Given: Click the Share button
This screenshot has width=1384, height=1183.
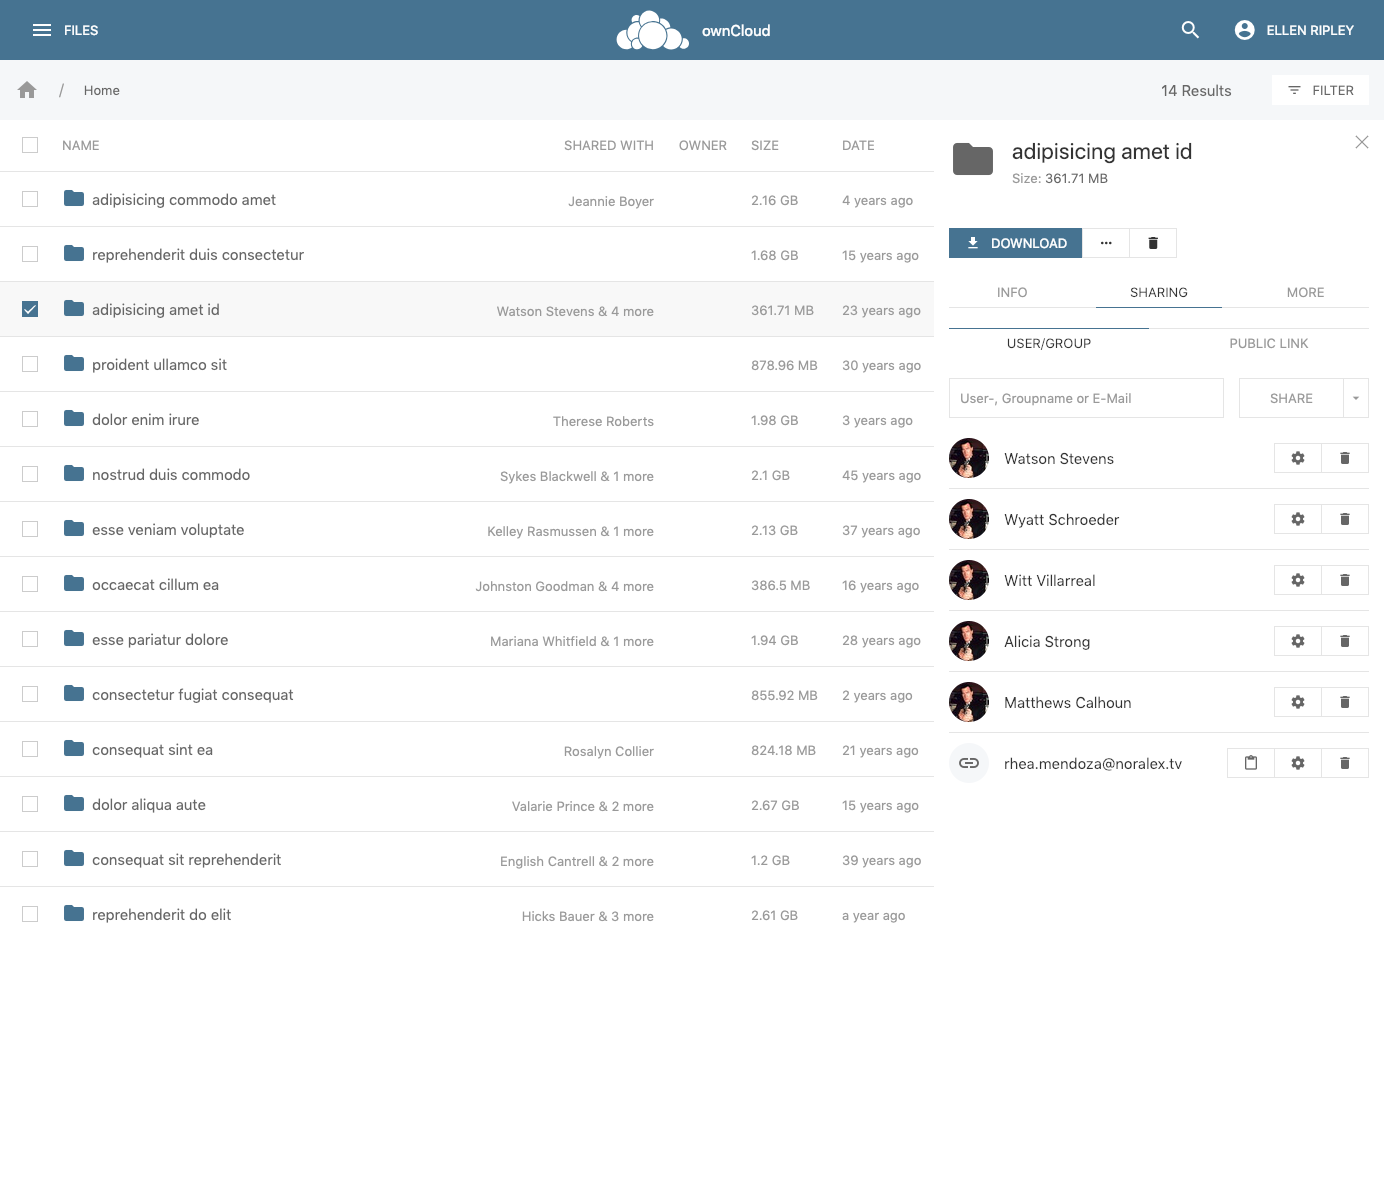Looking at the screenshot, I should pos(1291,398).
